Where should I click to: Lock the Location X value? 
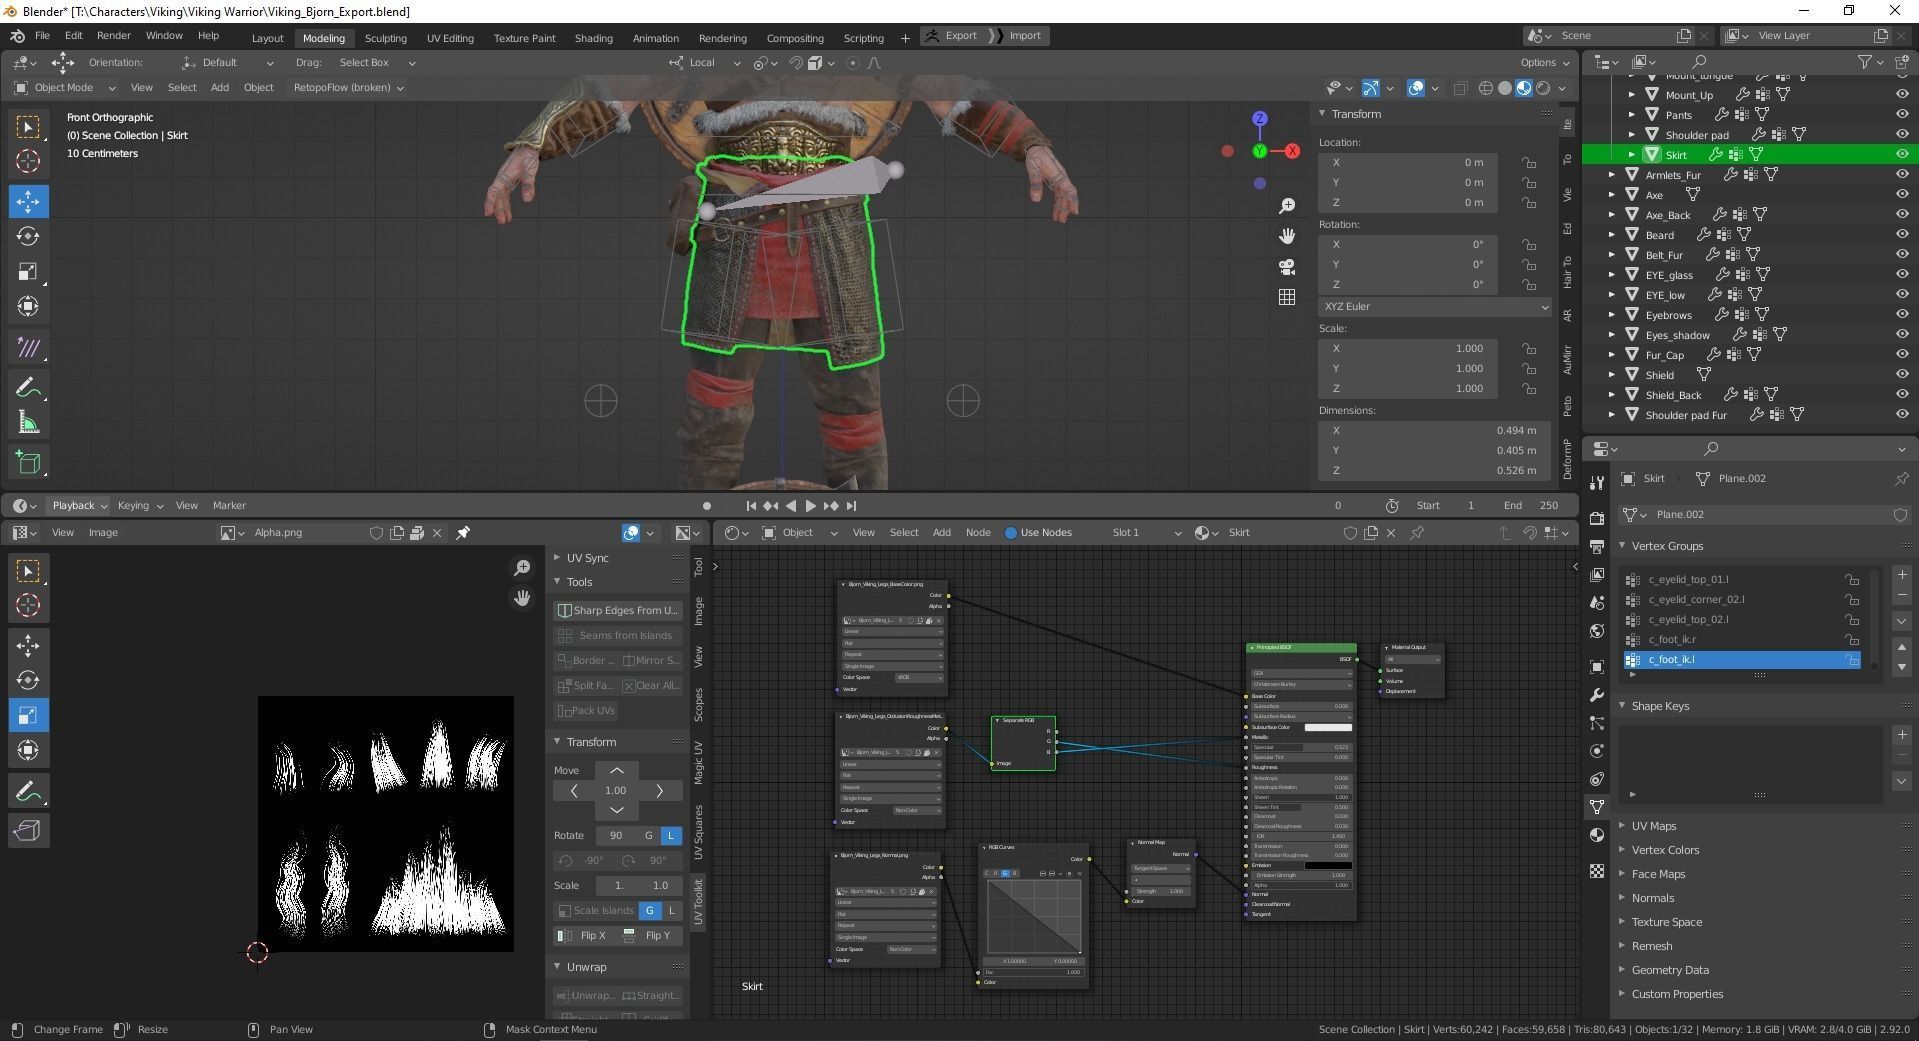click(x=1529, y=163)
